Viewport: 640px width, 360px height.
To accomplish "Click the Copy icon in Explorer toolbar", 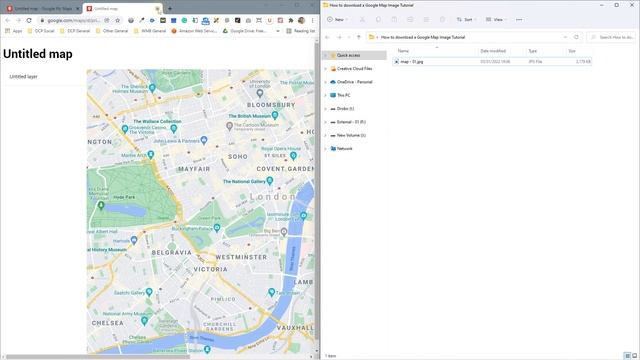I will pyautogui.click(x=378, y=20).
